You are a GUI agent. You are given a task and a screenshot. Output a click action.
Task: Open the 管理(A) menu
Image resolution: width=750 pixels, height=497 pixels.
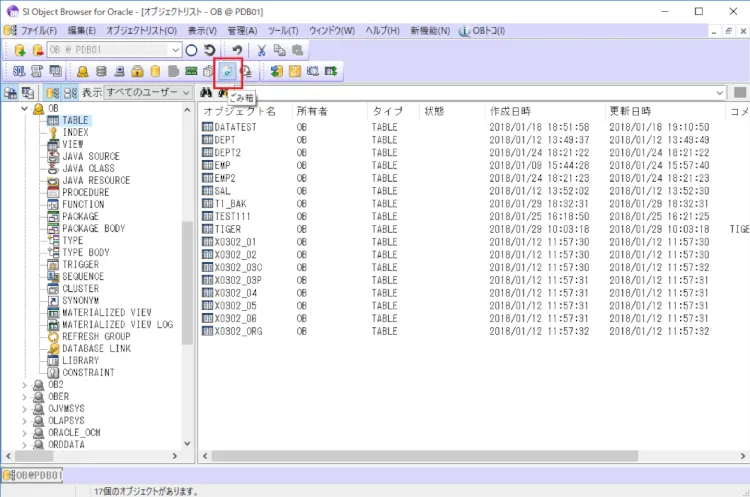tap(242, 31)
